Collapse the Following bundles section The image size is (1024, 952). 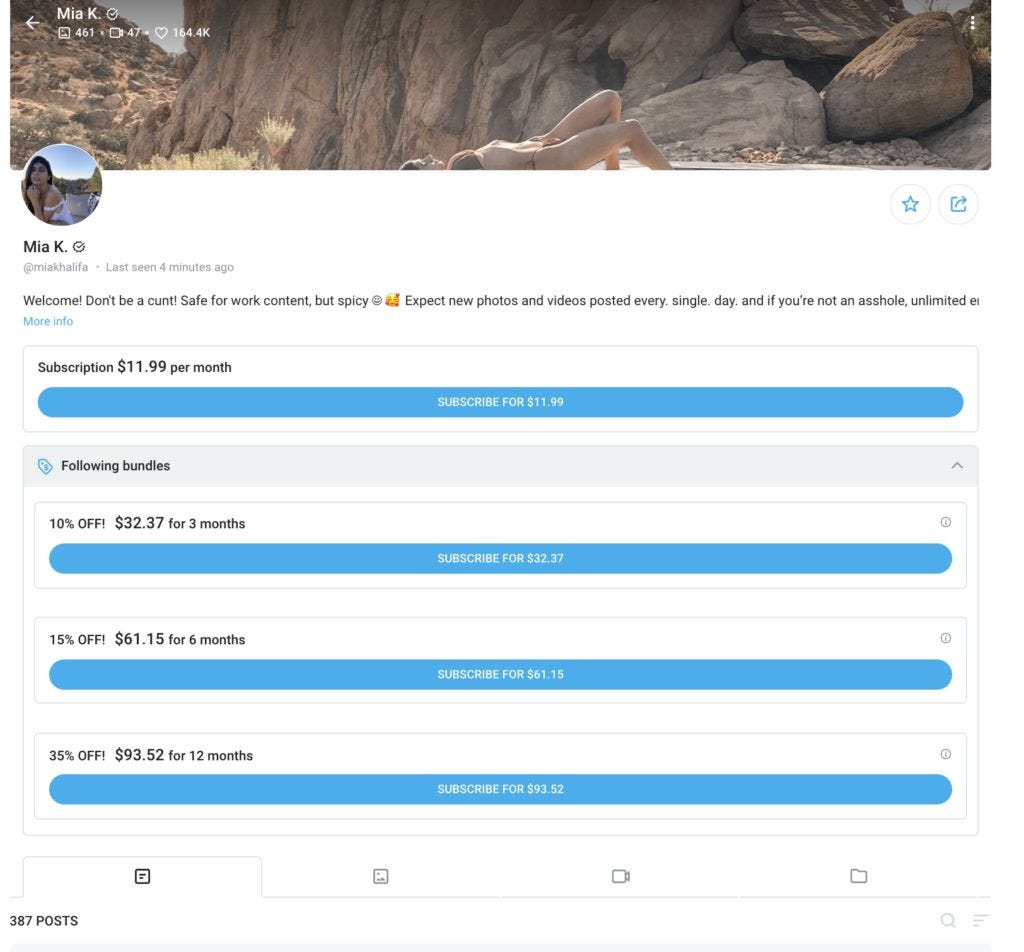[x=957, y=466]
